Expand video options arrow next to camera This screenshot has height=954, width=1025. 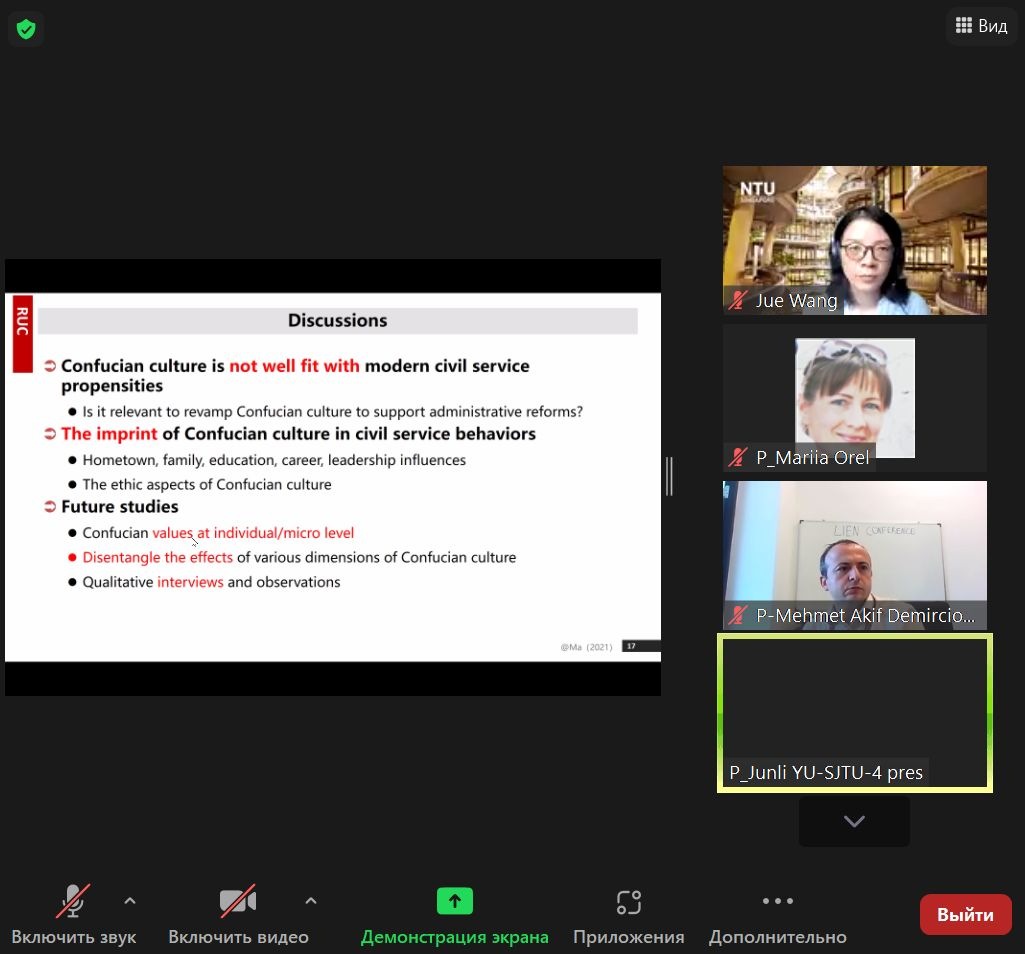point(311,901)
